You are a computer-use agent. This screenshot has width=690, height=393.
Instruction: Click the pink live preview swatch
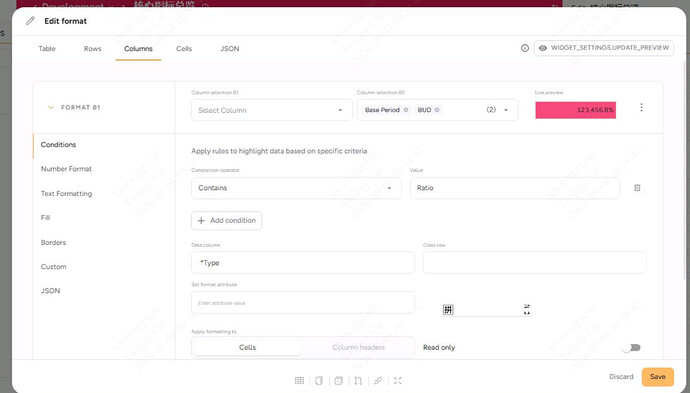point(576,110)
